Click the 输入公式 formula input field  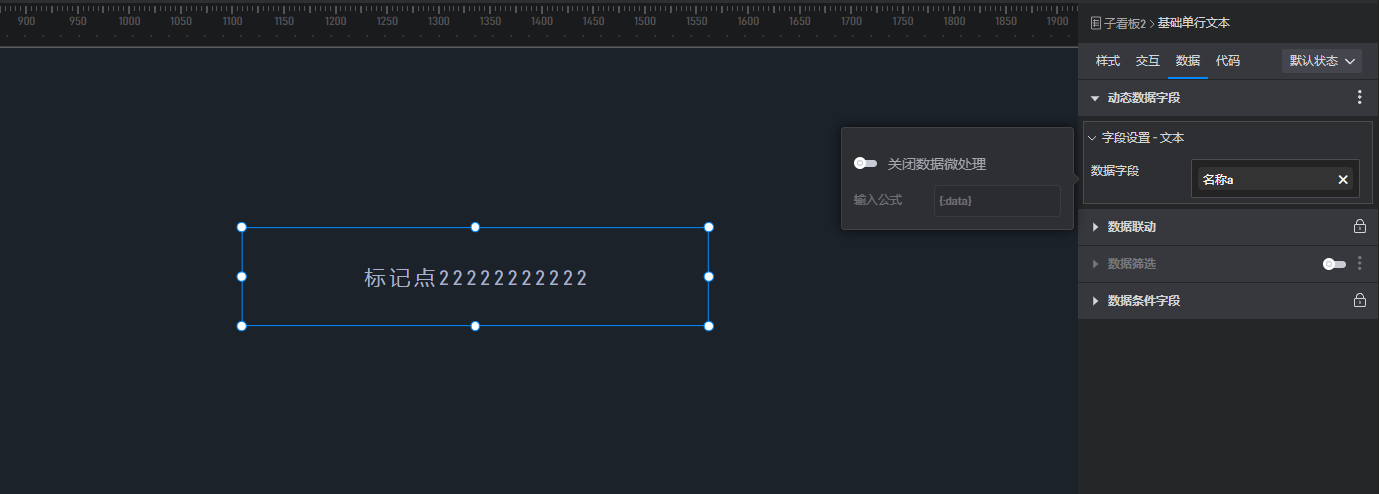pyautogui.click(x=996, y=201)
